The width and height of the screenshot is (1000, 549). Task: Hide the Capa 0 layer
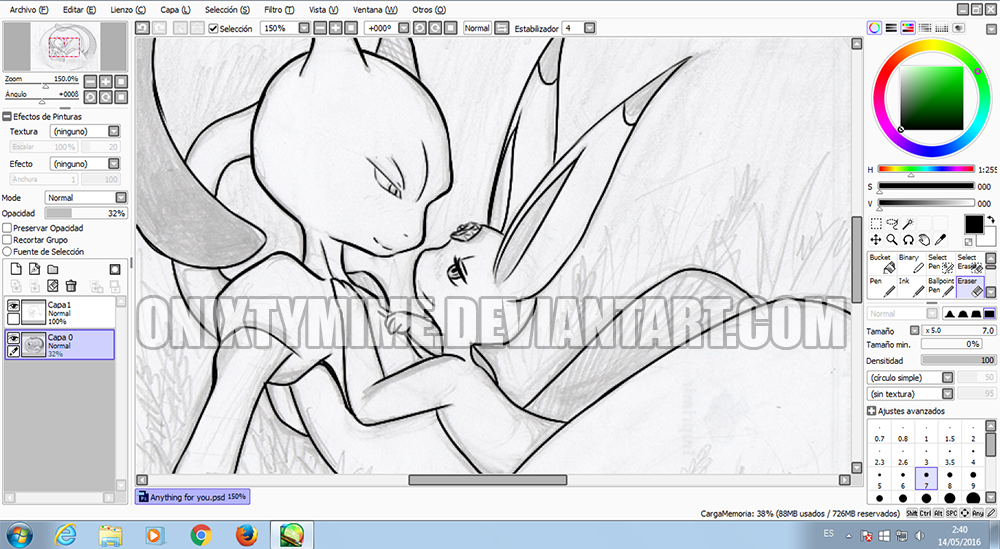coord(13,339)
